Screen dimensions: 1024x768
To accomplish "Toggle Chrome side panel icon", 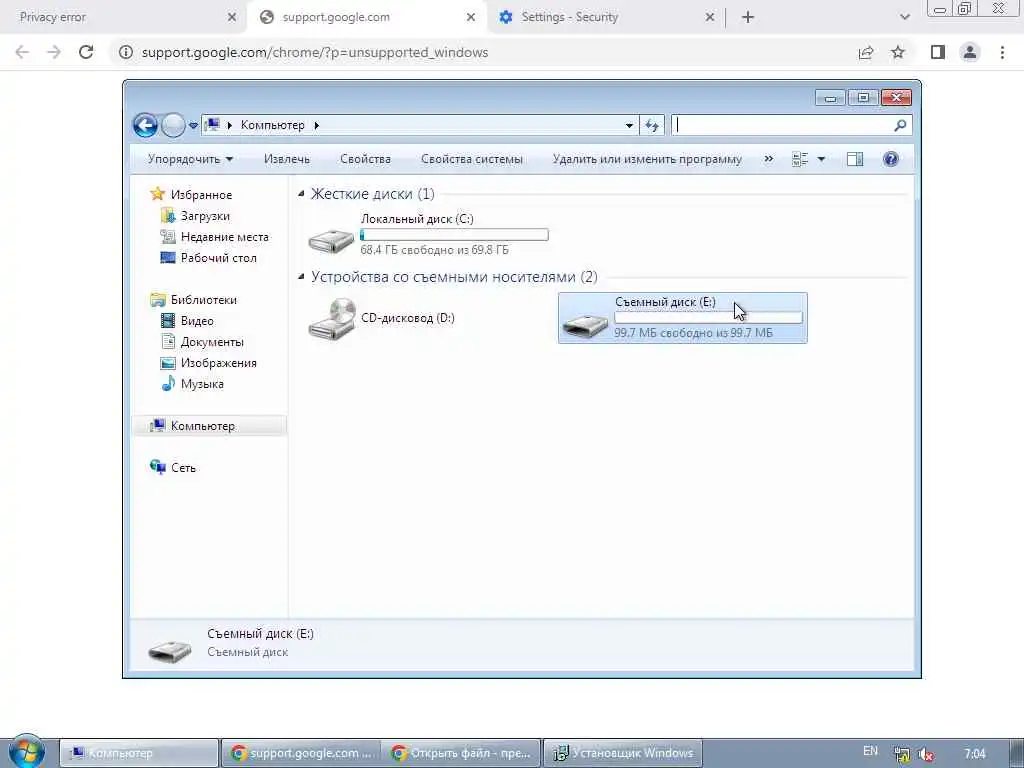I will [x=938, y=52].
